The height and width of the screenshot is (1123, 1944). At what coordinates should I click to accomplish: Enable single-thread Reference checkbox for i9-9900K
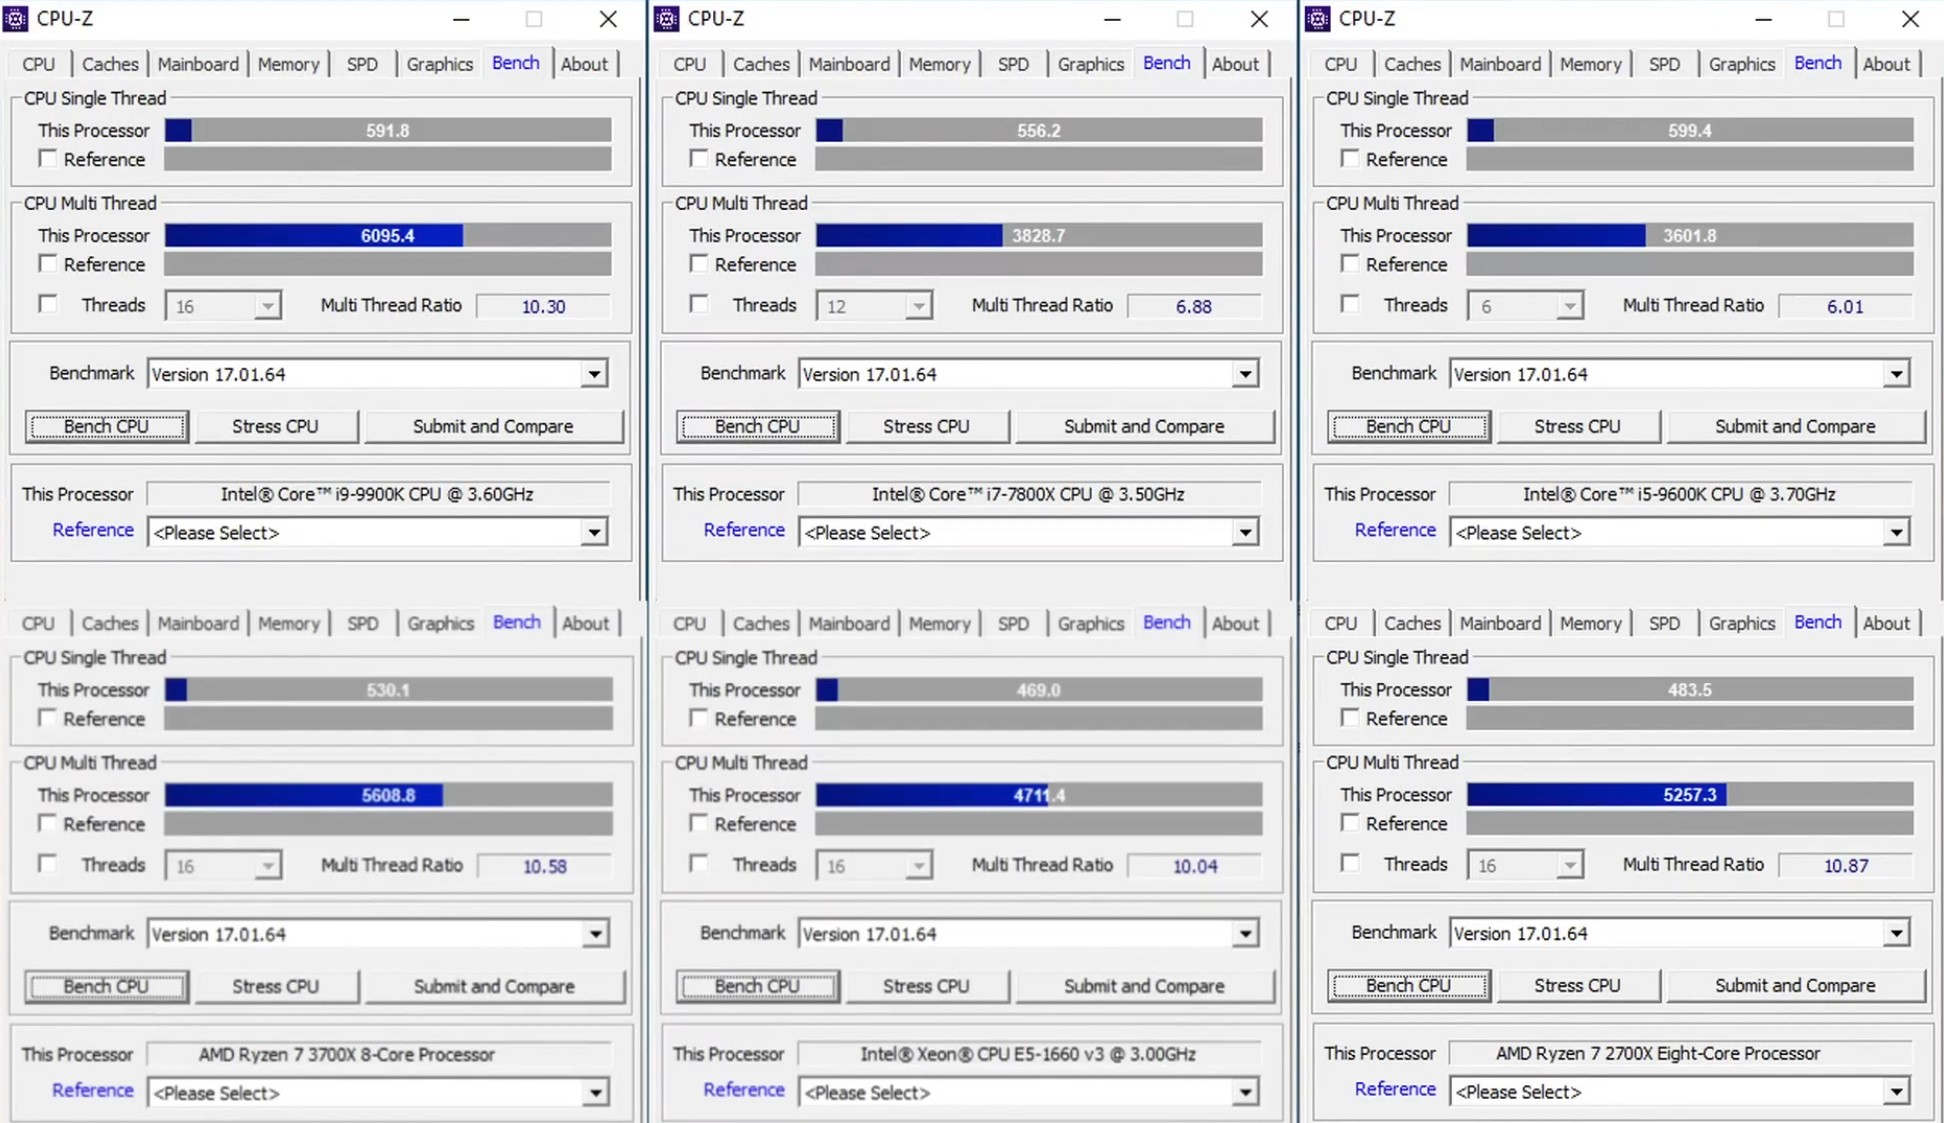47,159
